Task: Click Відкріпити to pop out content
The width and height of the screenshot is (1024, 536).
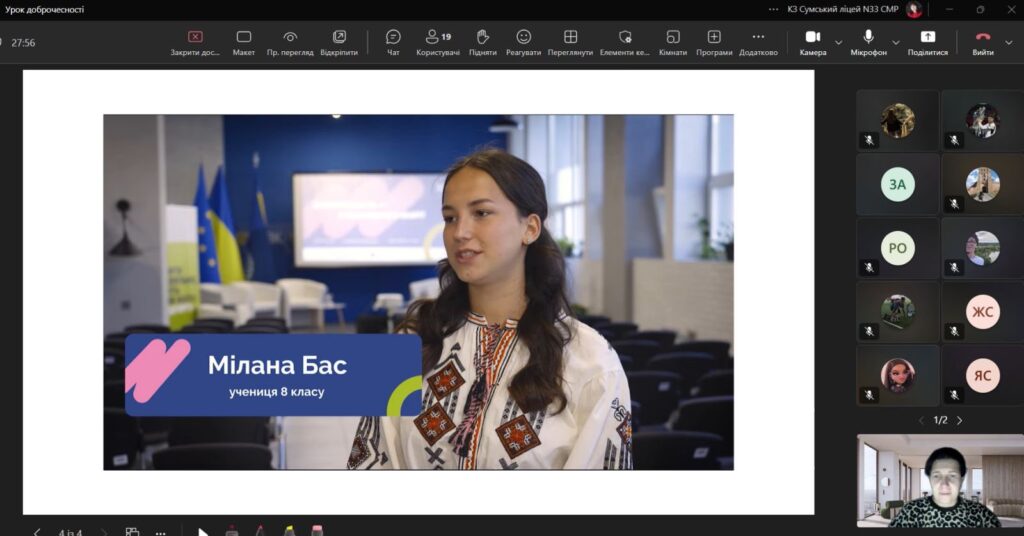Action: 339,42
